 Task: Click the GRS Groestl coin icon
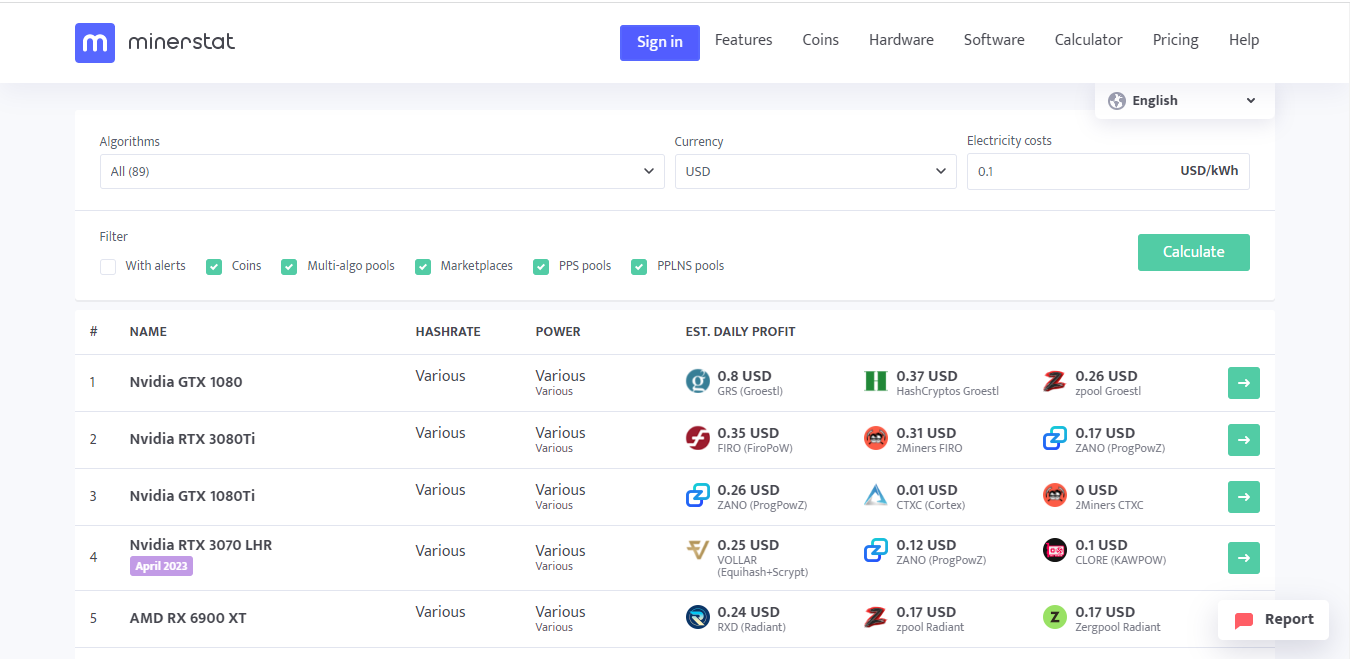[x=697, y=381]
